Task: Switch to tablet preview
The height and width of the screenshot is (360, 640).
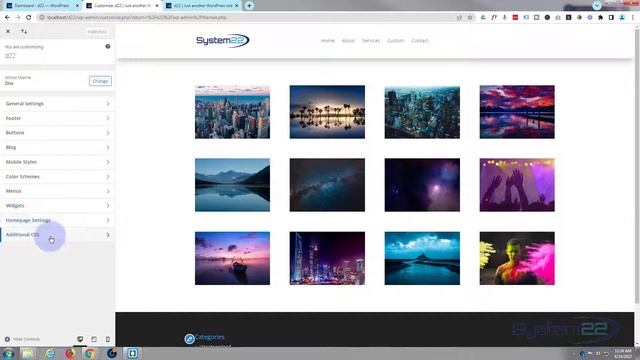Action: pyautogui.click(x=94, y=339)
